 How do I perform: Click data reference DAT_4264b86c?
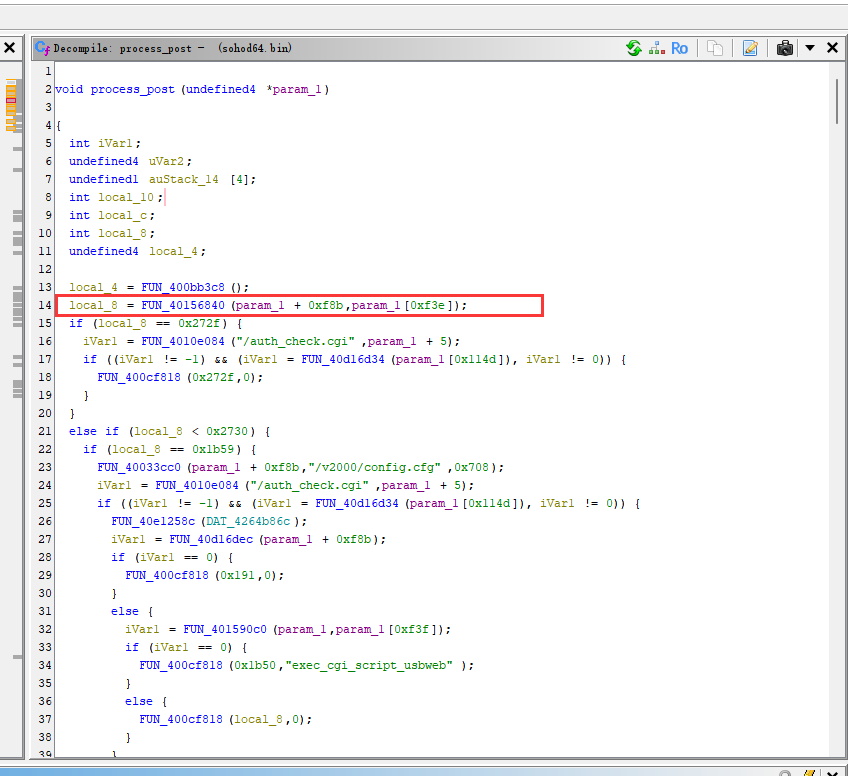(248, 521)
